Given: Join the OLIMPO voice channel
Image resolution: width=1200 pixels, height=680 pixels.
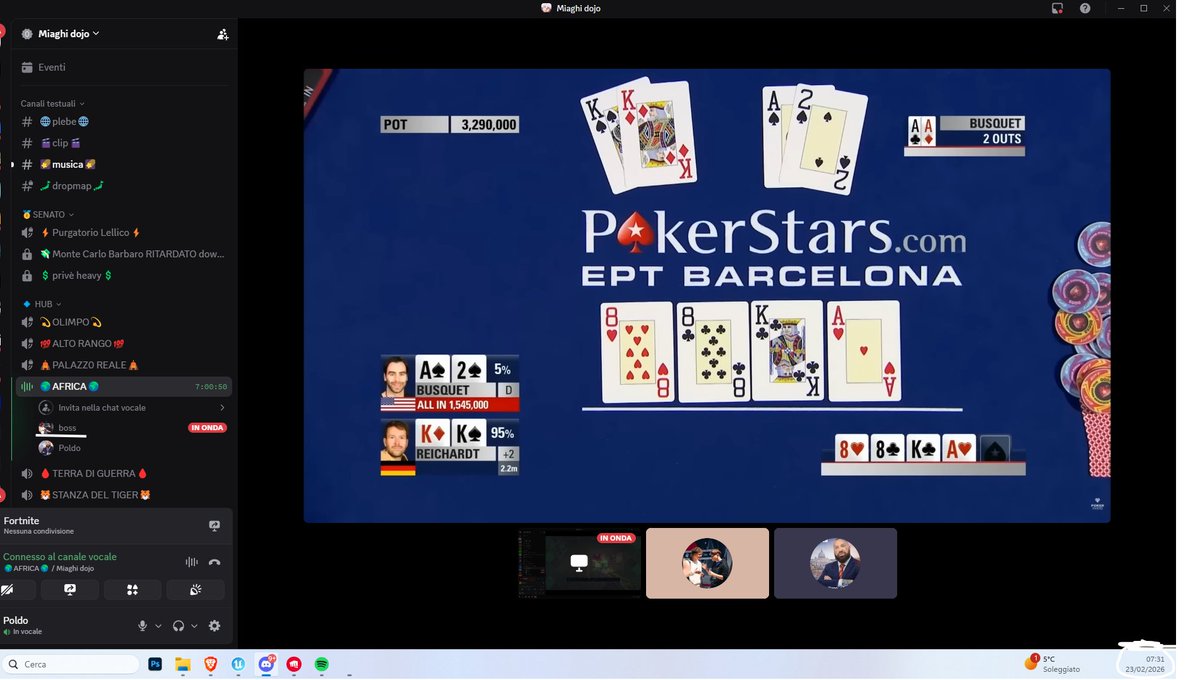Looking at the screenshot, I should 127,322.
